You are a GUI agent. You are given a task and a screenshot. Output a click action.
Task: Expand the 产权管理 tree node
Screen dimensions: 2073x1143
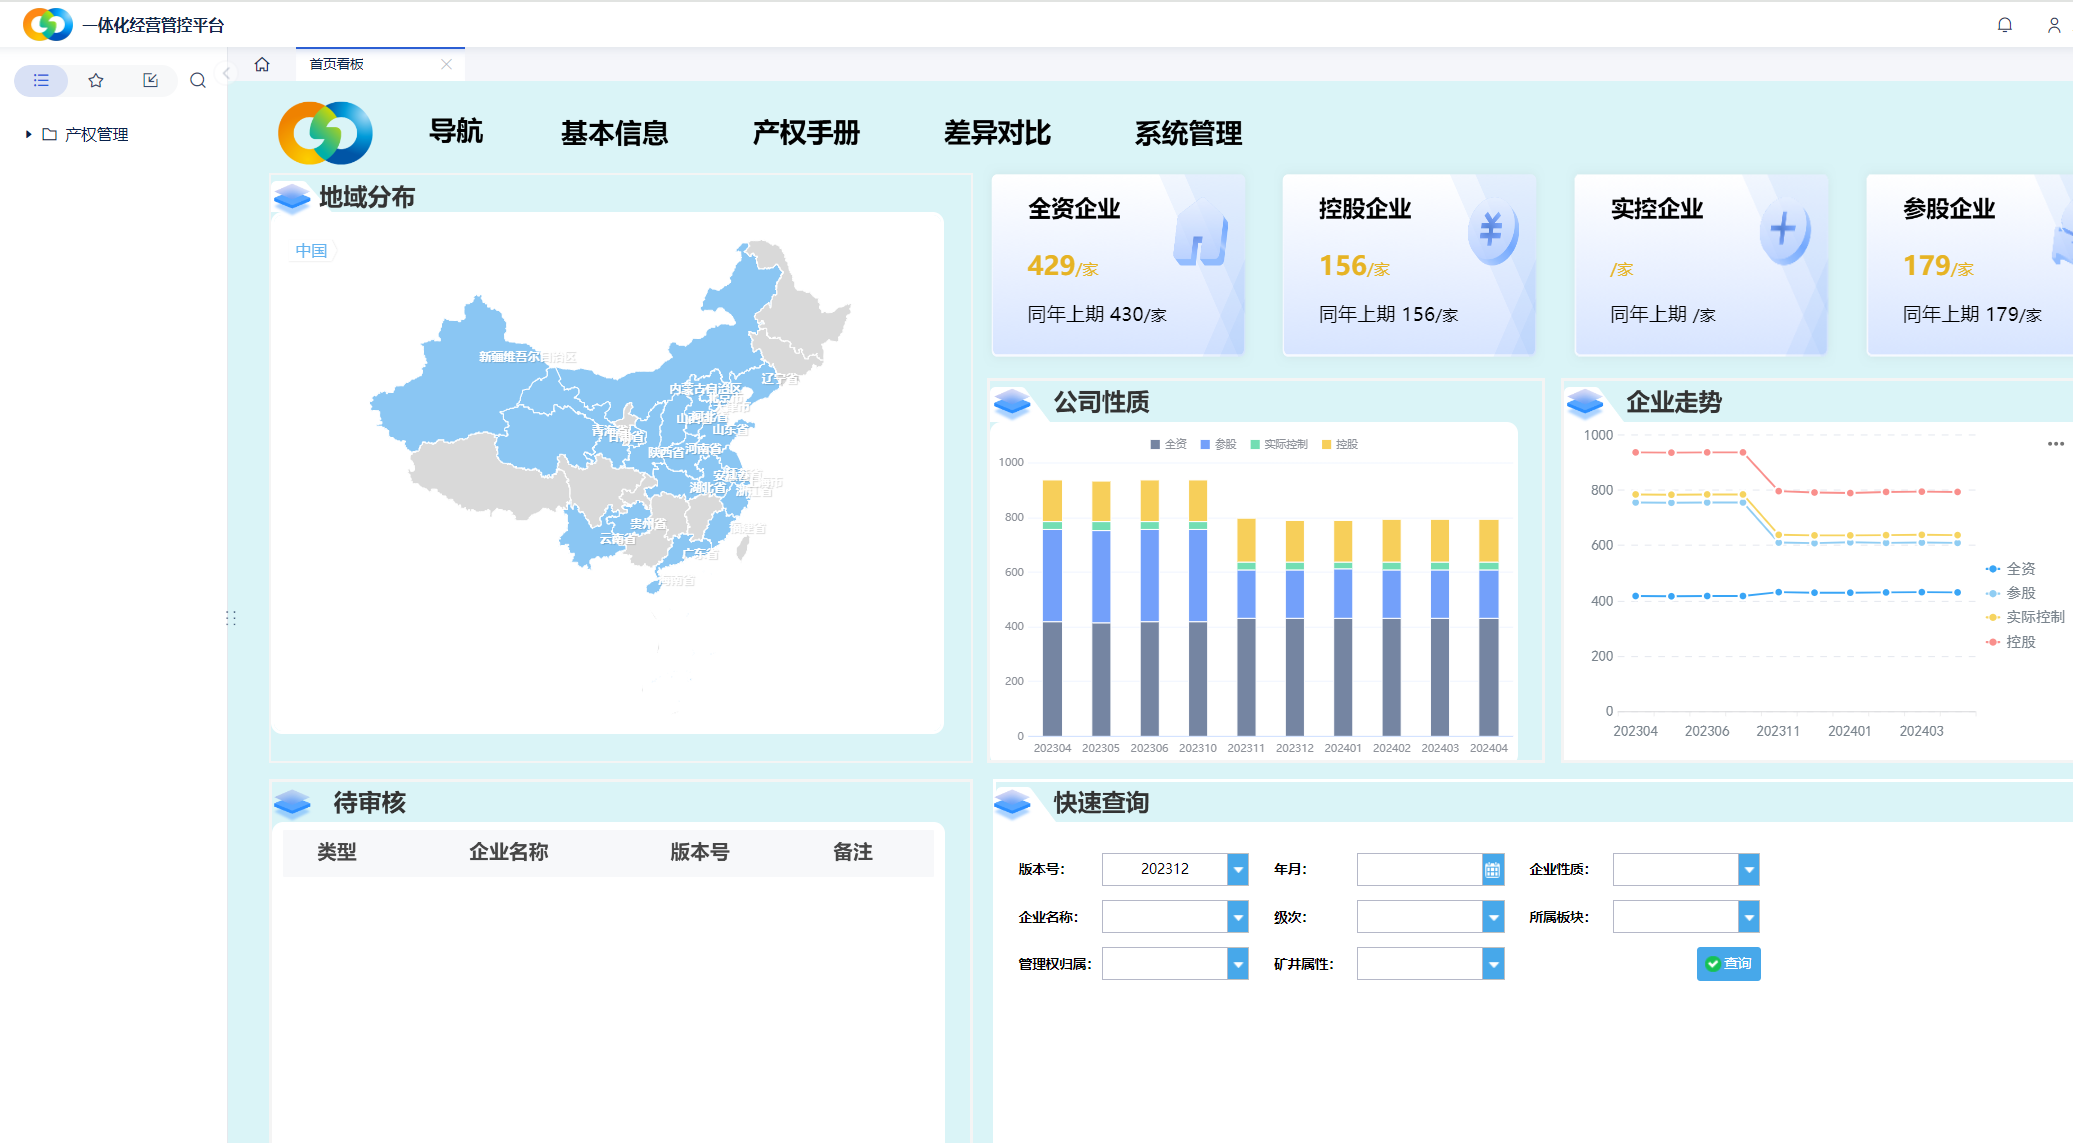pyautogui.click(x=29, y=134)
